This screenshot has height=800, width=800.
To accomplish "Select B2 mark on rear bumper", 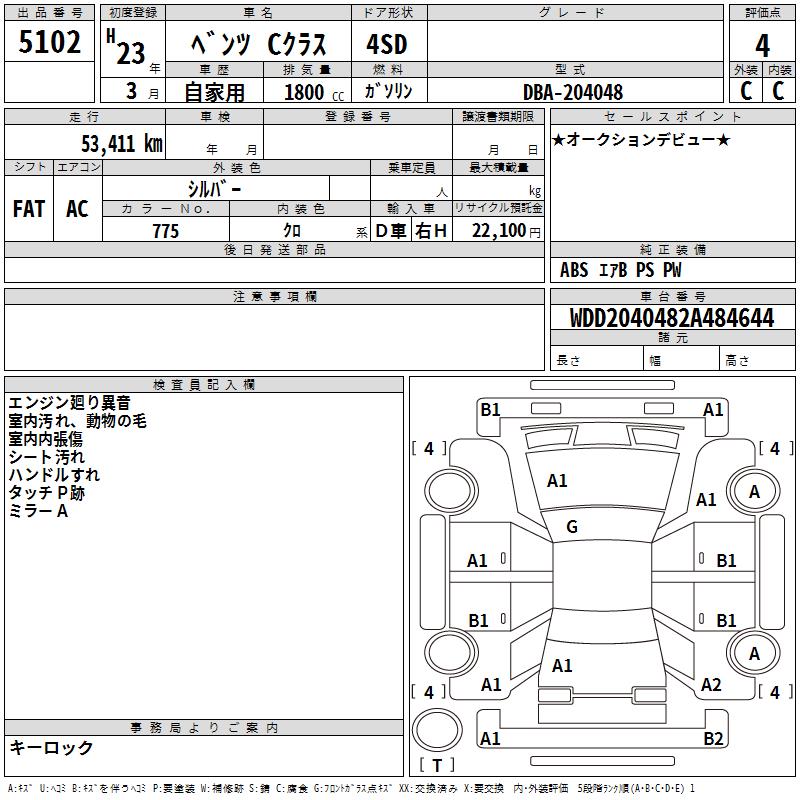I will pyautogui.click(x=713, y=738).
